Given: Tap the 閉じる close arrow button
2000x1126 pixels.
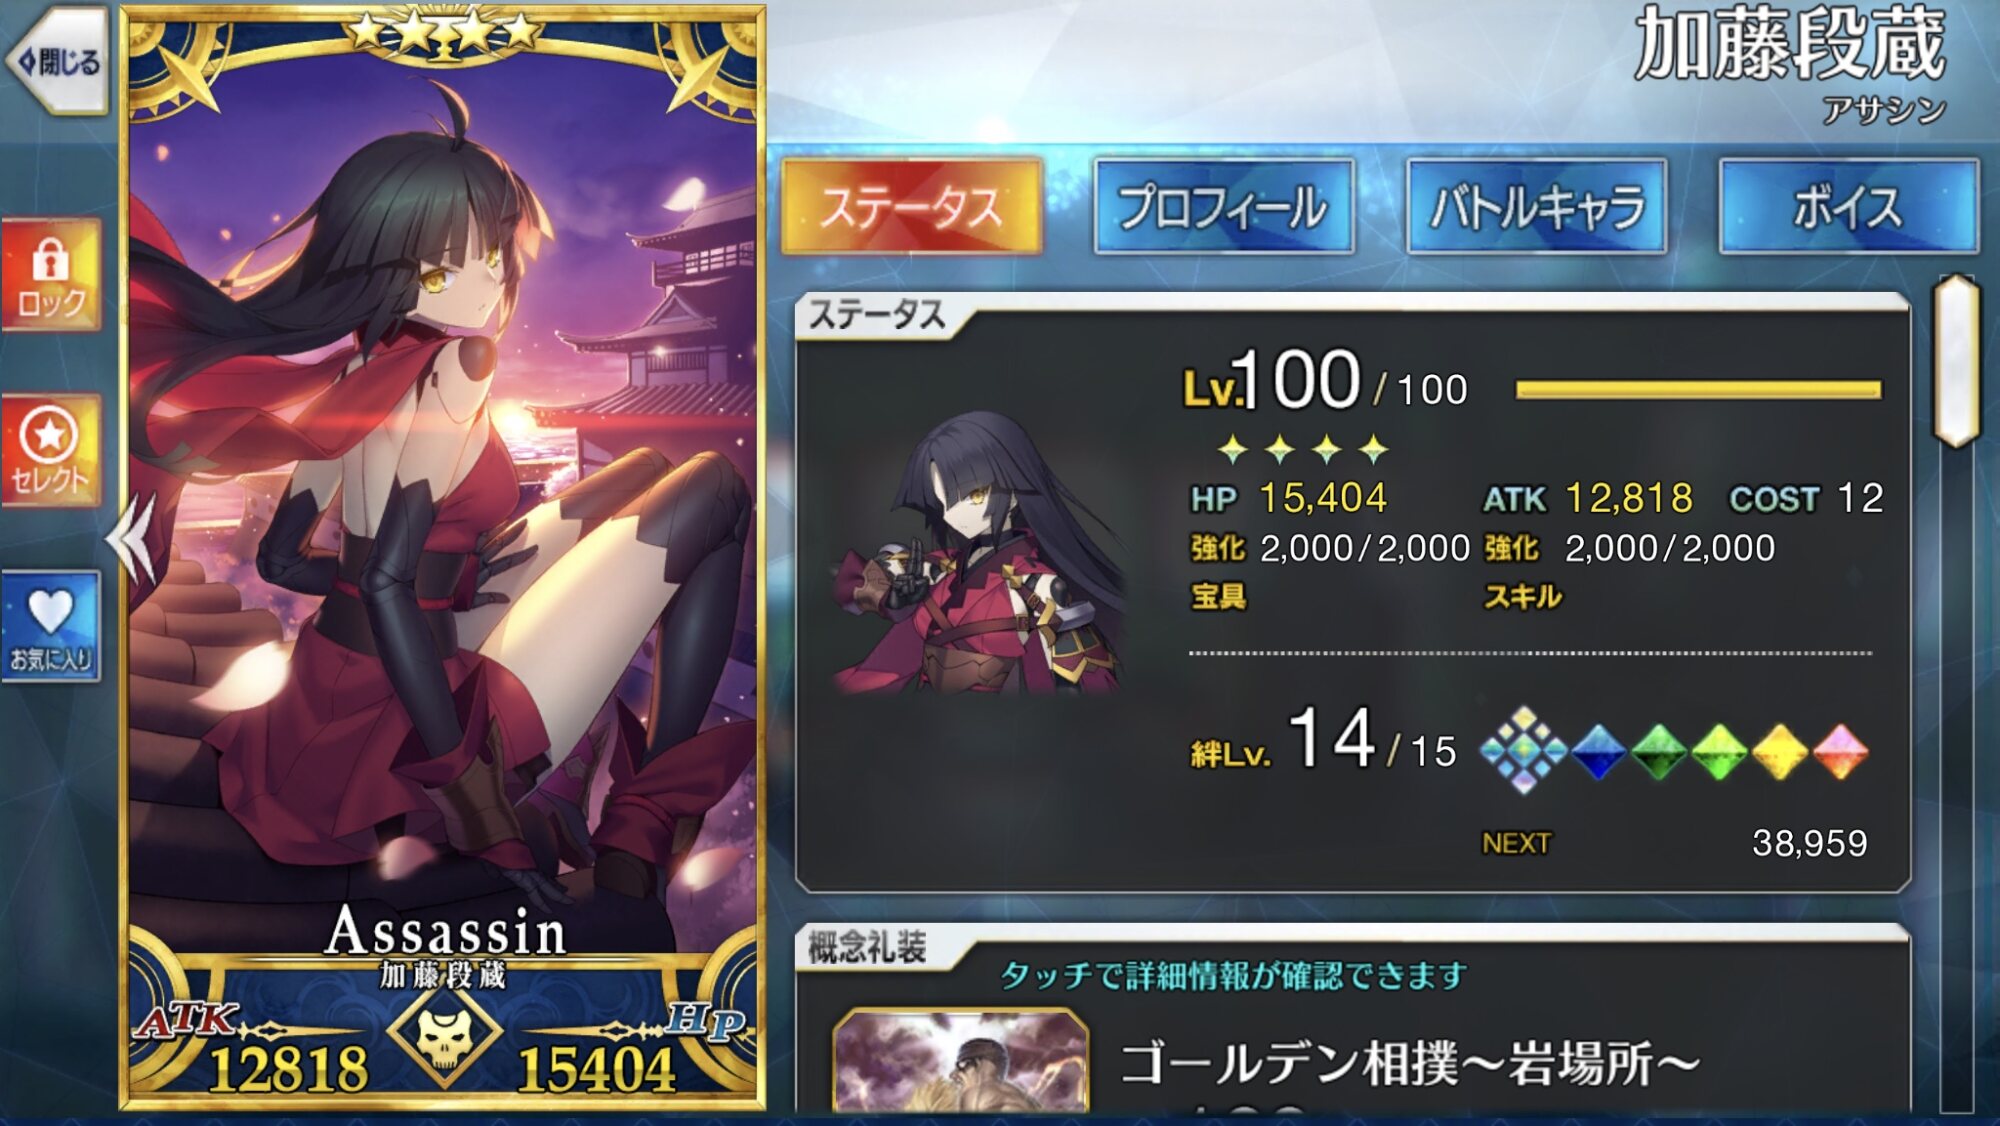Looking at the screenshot, I should (x=58, y=62).
